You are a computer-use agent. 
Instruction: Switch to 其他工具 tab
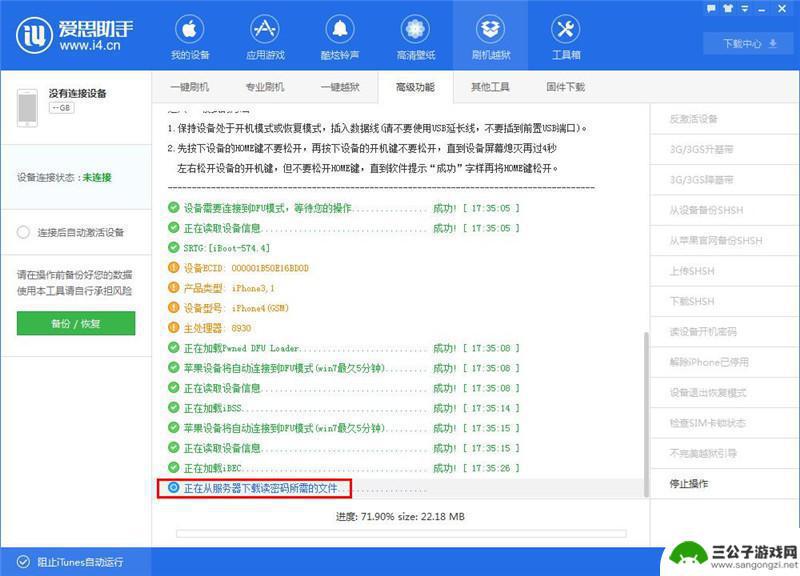(x=490, y=87)
